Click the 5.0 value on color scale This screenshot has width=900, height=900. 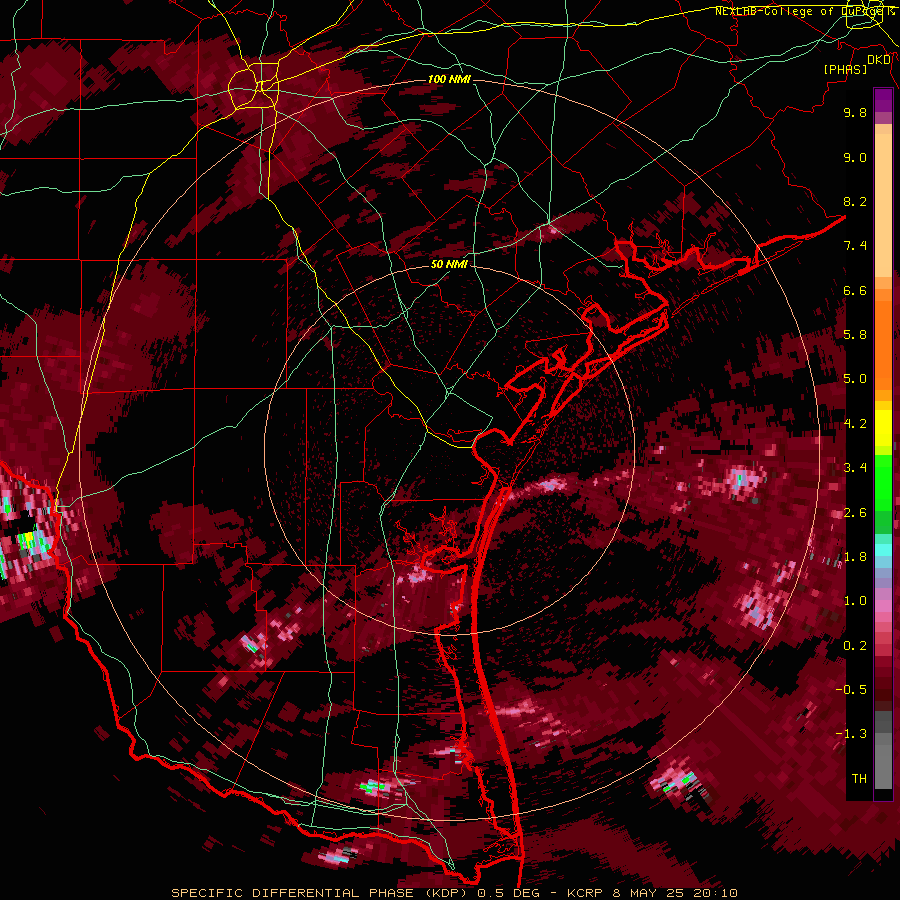coord(855,379)
